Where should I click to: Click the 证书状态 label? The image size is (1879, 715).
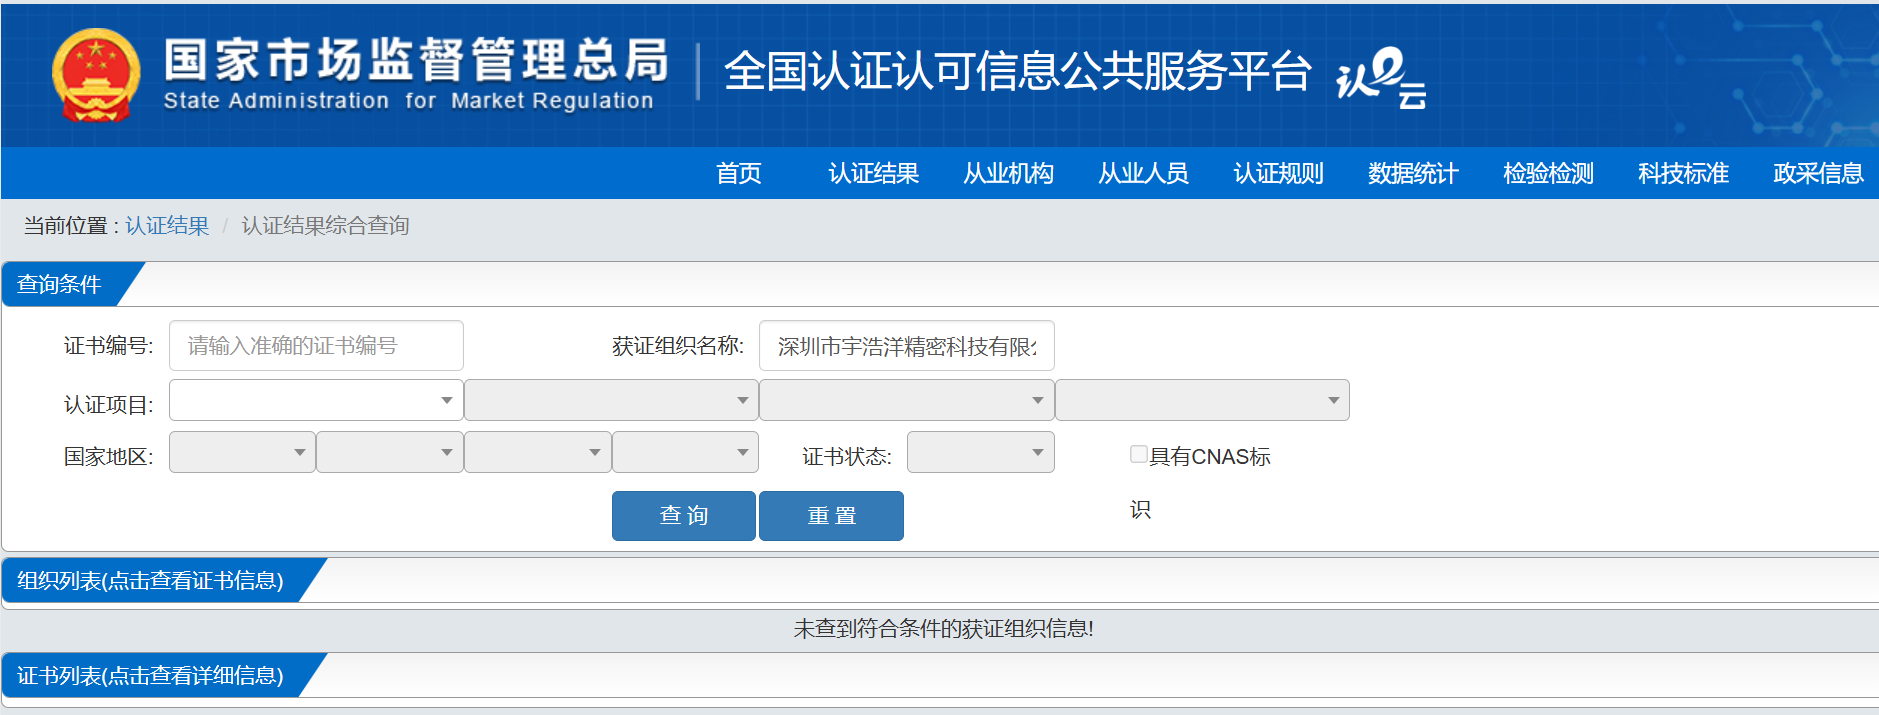[x=846, y=457]
